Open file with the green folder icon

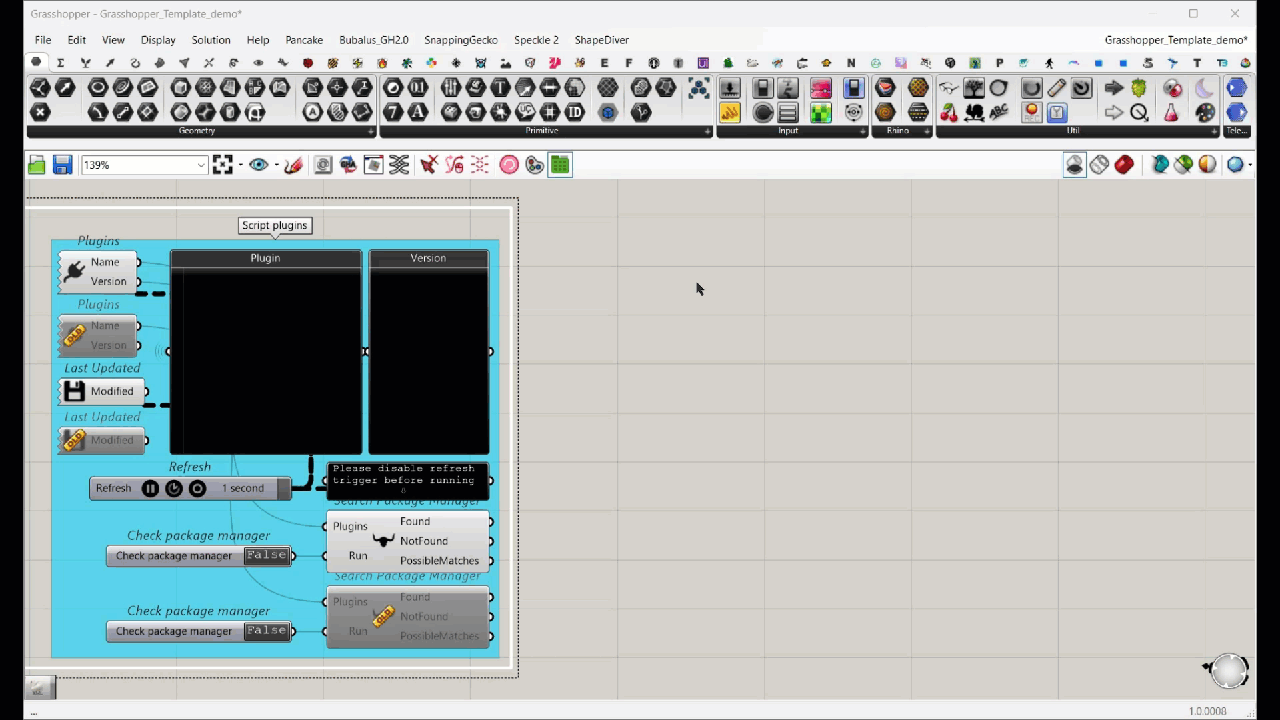37,165
